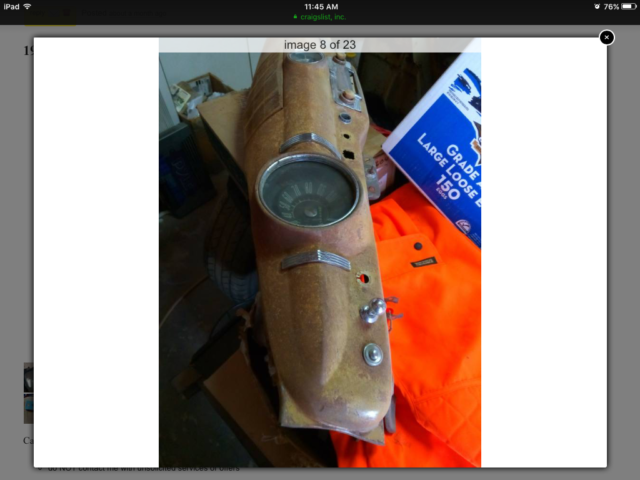Click the chrome toggle switch on the dashboard
640x480 pixels.
[370, 312]
